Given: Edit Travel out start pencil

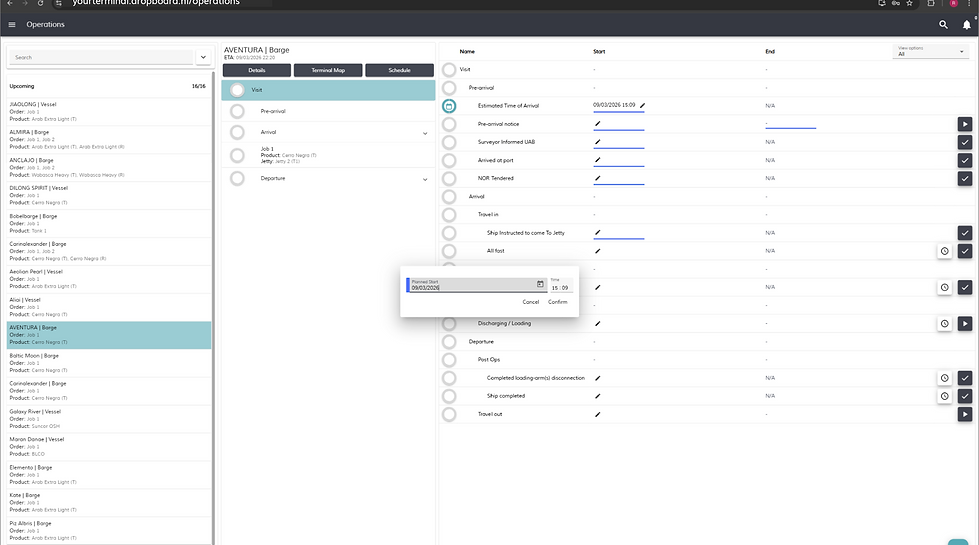Looking at the screenshot, I should tap(598, 414).
